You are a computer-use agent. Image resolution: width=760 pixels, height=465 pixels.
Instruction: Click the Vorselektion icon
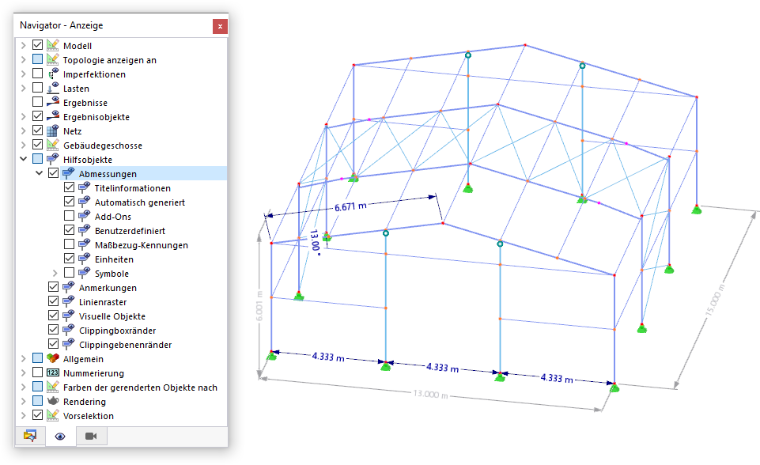click(53, 415)
